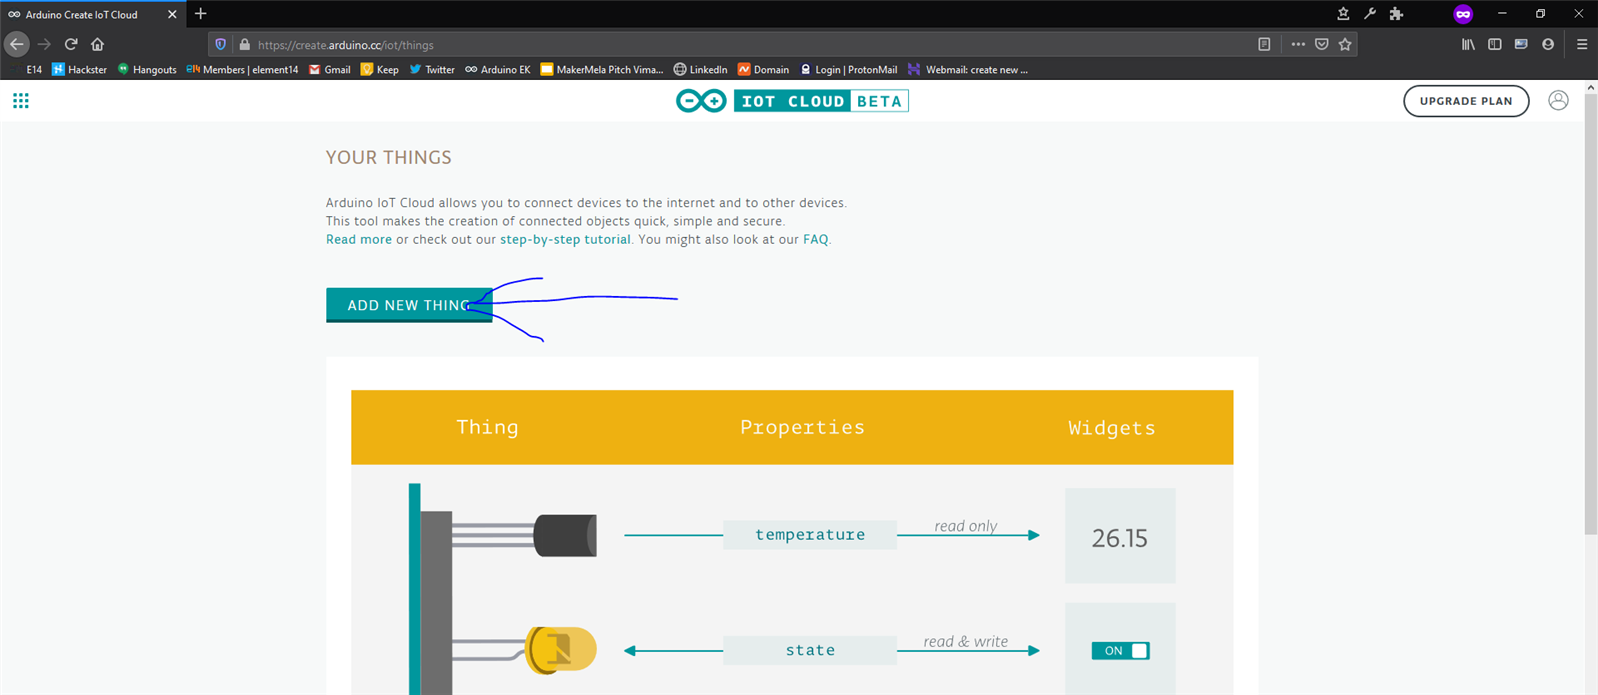Image resolution: width=1598 pixels, height=695 pixels.
Task: Click the downloads tray icon in title bar
Action: tap(1343, 14)
